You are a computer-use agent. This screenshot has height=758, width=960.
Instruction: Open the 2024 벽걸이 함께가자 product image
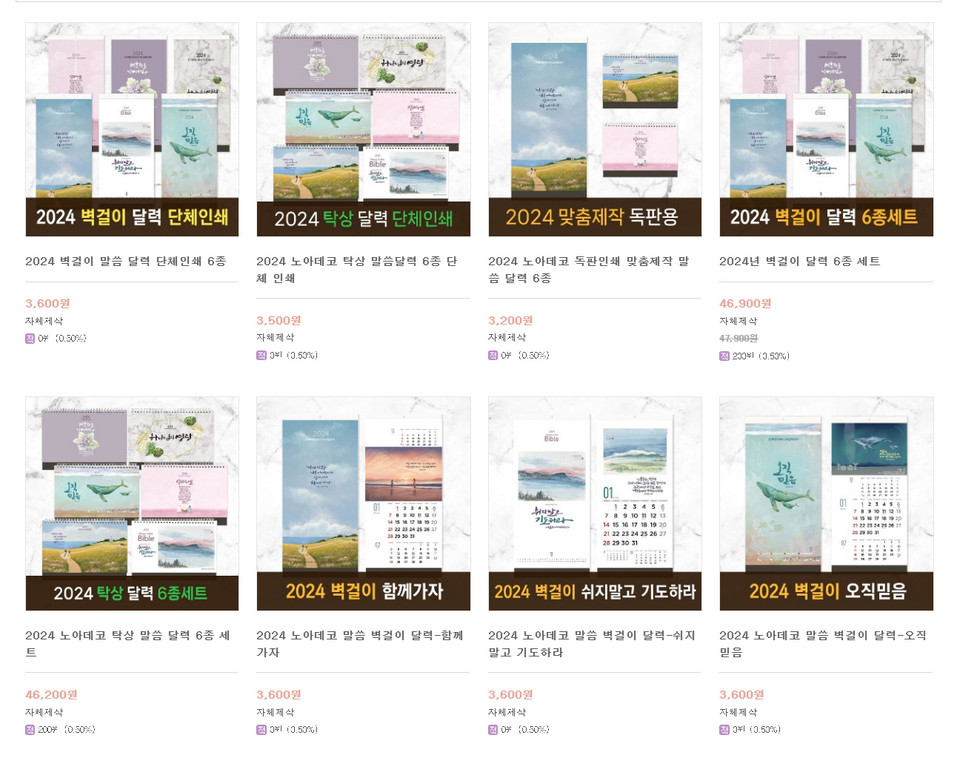click(363, 503)
